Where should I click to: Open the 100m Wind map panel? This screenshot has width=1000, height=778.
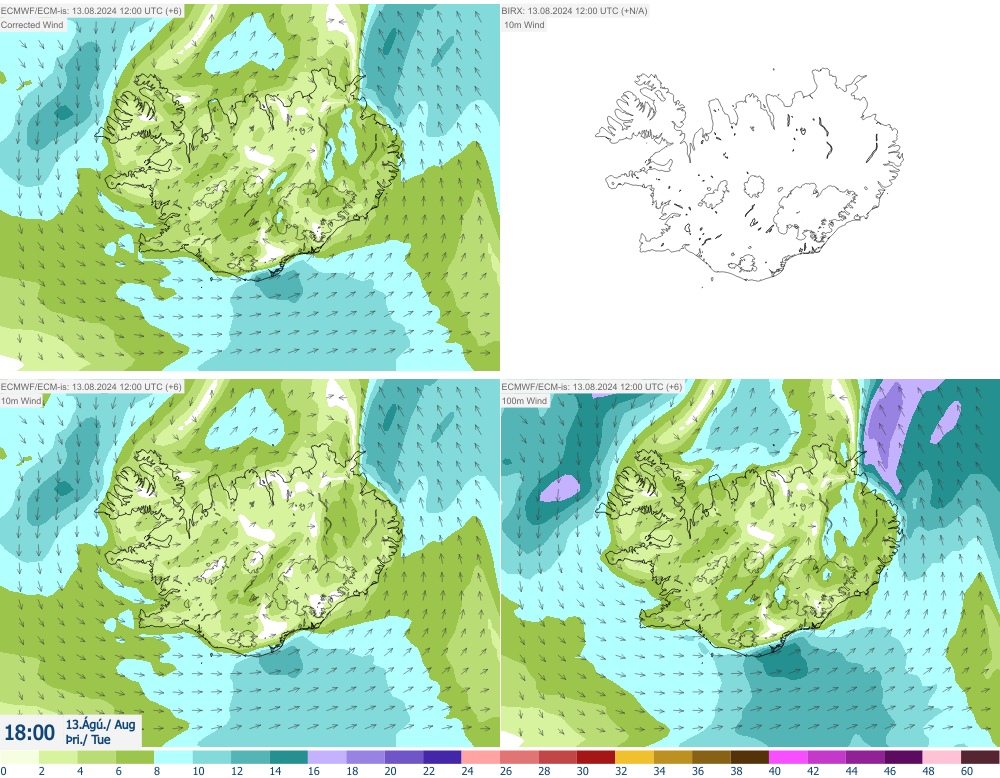(x=750, y=563)
